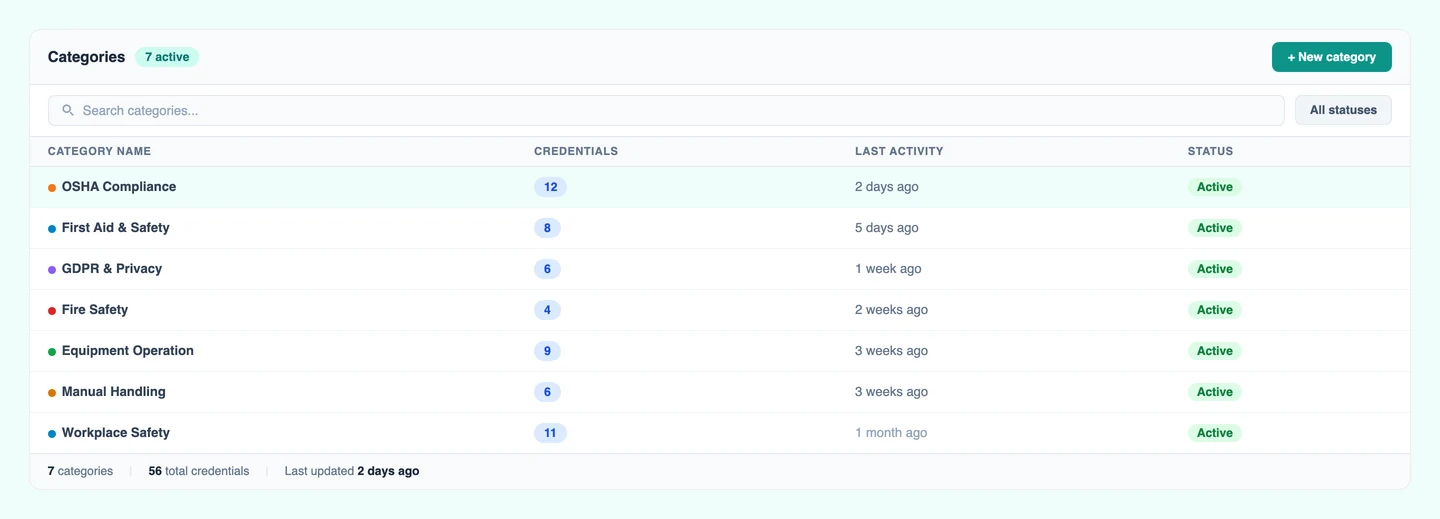
Task: Click the 'Last updated 2 days ago' footer text
Action: pyautogui.click(x=352, y=471)
